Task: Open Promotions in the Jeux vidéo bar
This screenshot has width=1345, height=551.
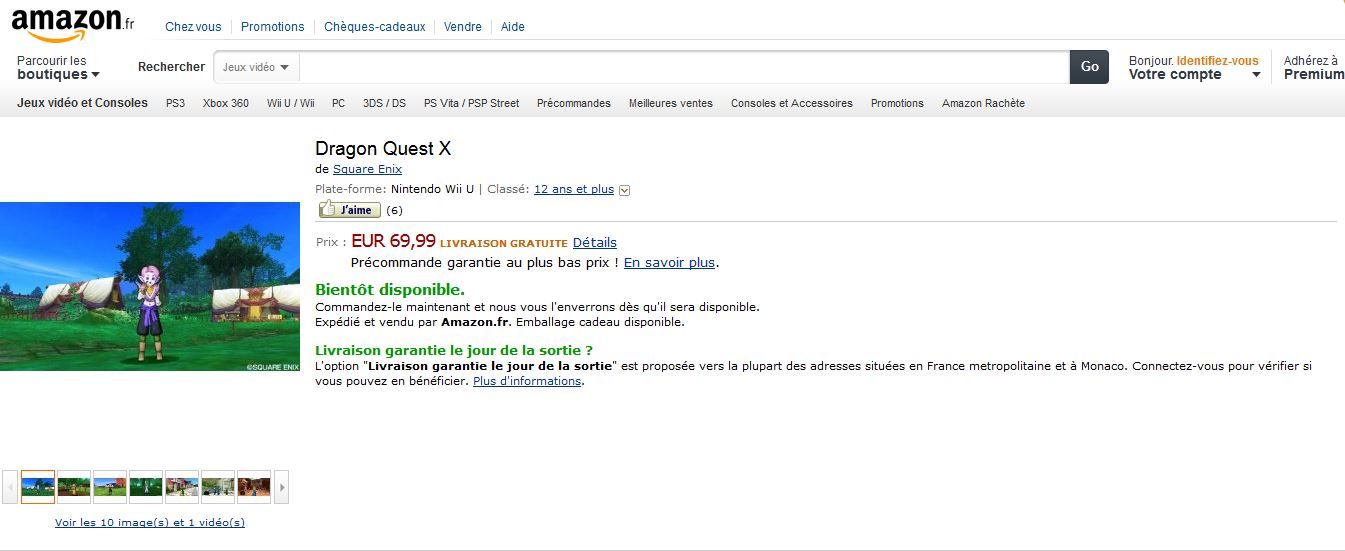Action: pos(897,103)
